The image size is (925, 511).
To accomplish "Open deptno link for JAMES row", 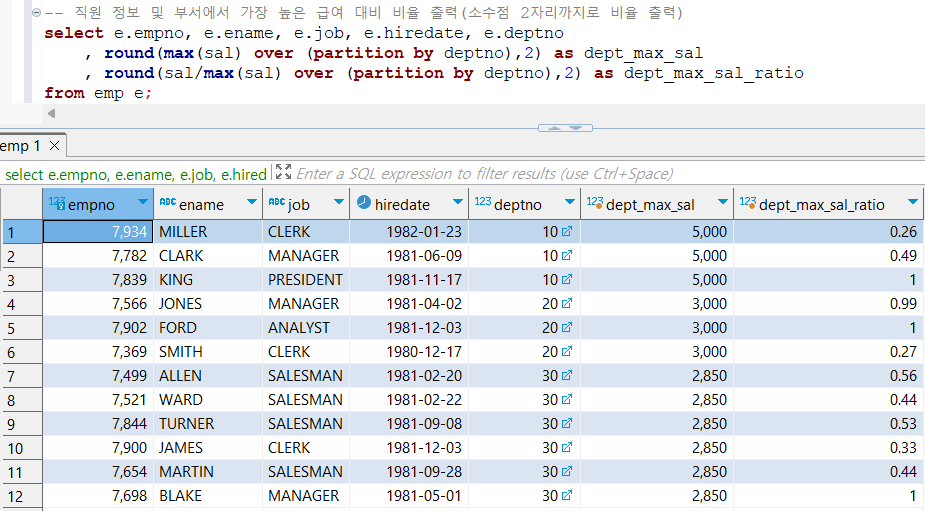I will [567, 447].
